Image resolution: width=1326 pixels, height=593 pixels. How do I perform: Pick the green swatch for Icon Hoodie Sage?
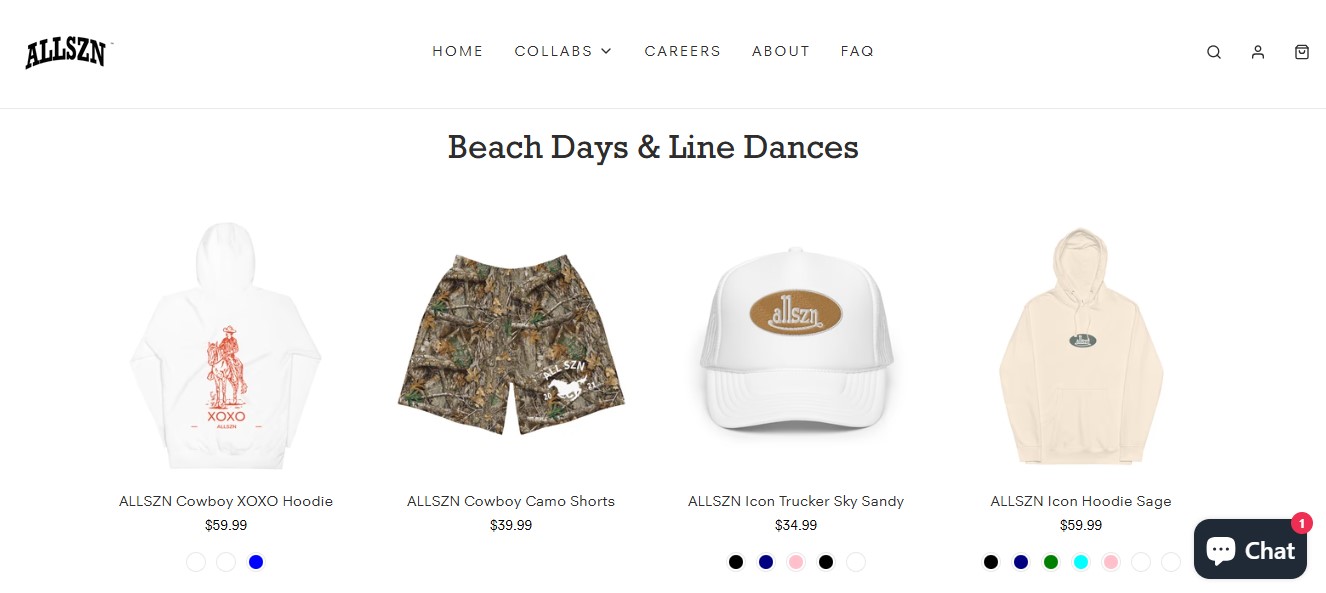point(1051,562)
